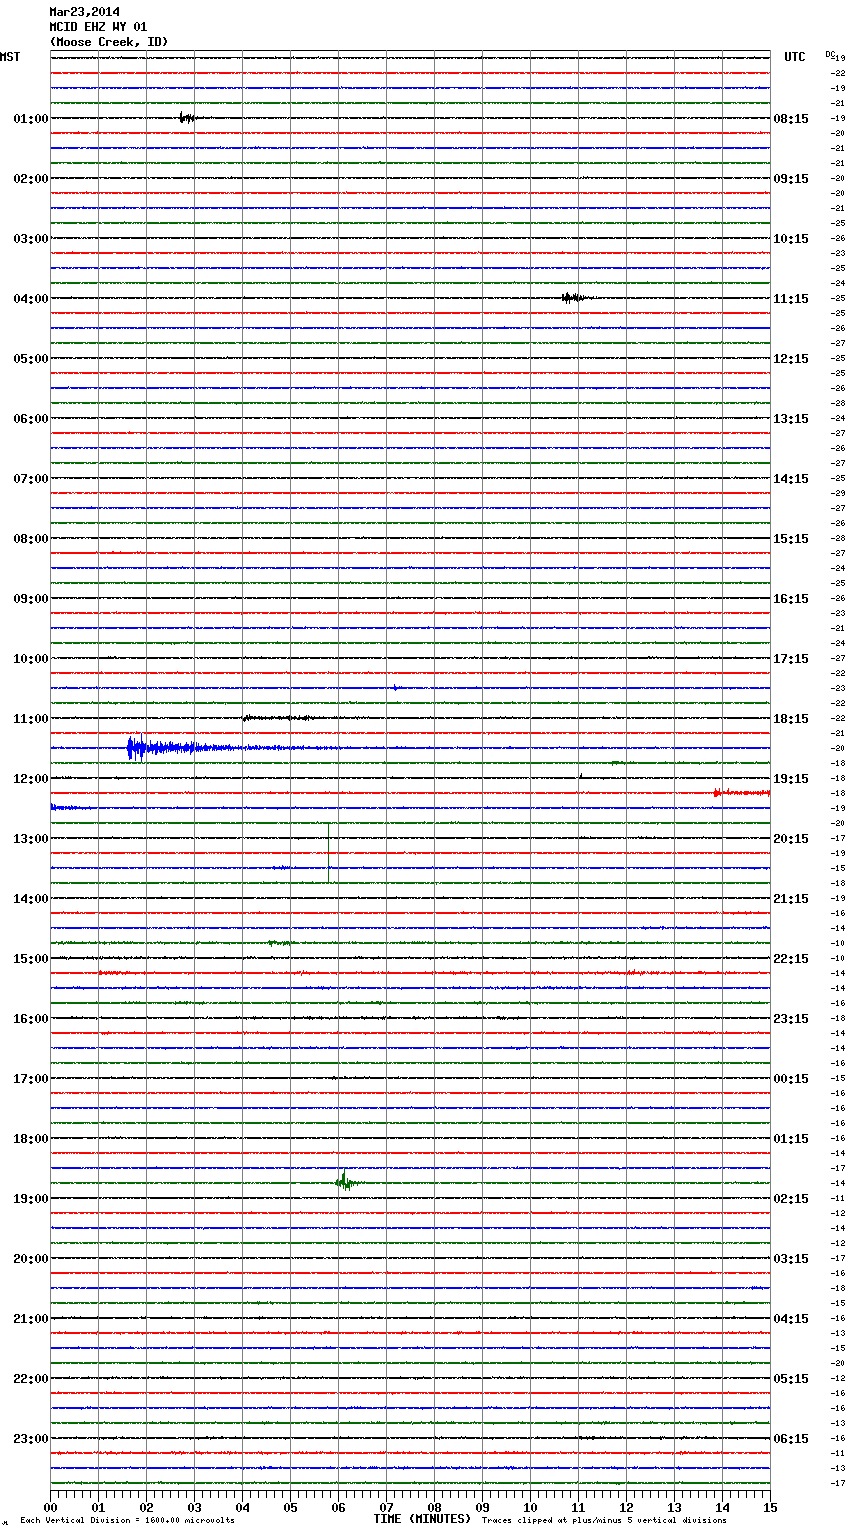This screenshot has height=1534, width=850.
Task: Click the 18:15 UTC time label
Action: coord(791,719)
